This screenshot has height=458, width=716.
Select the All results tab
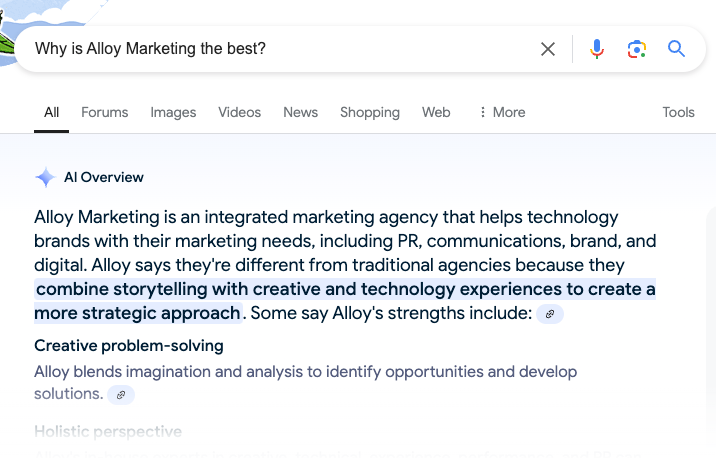point(52,112)
